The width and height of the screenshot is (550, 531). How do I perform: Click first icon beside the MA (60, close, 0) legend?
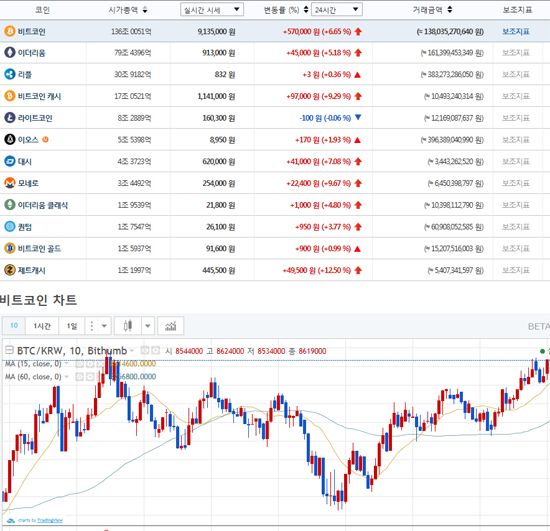pos(80,377)
